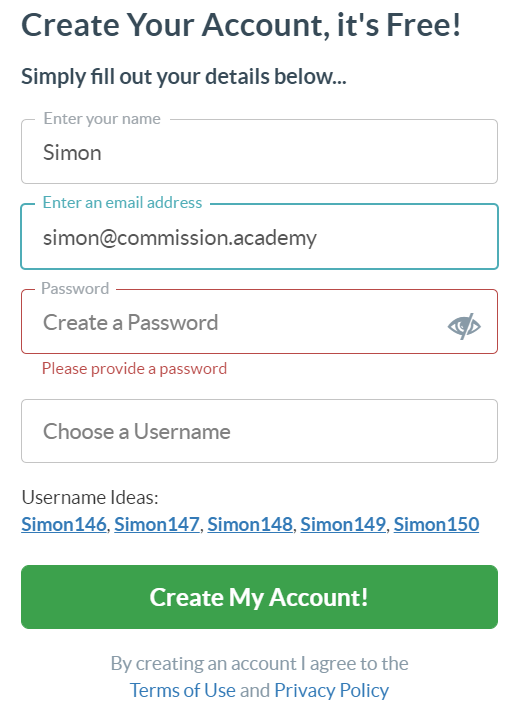Click the 'Please provide a password' error message

click(x=134, y=369)
